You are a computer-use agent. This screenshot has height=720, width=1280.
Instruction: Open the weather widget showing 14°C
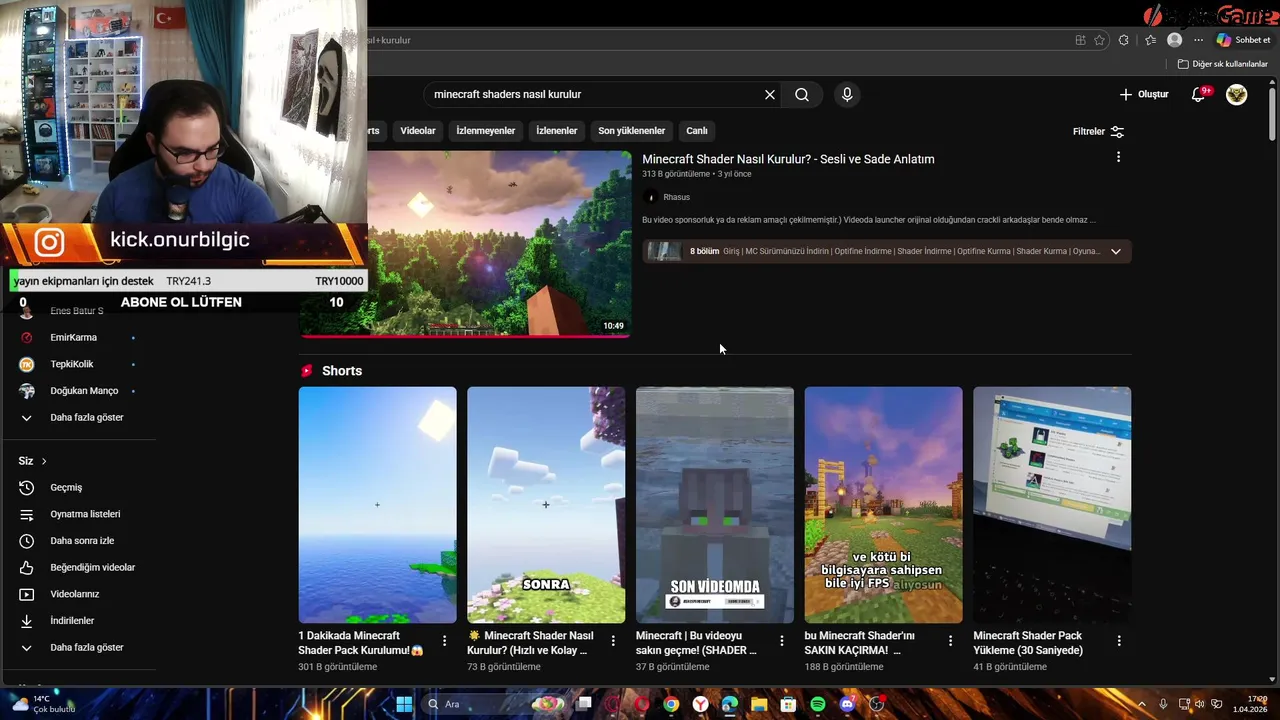[x=42, y=704]
